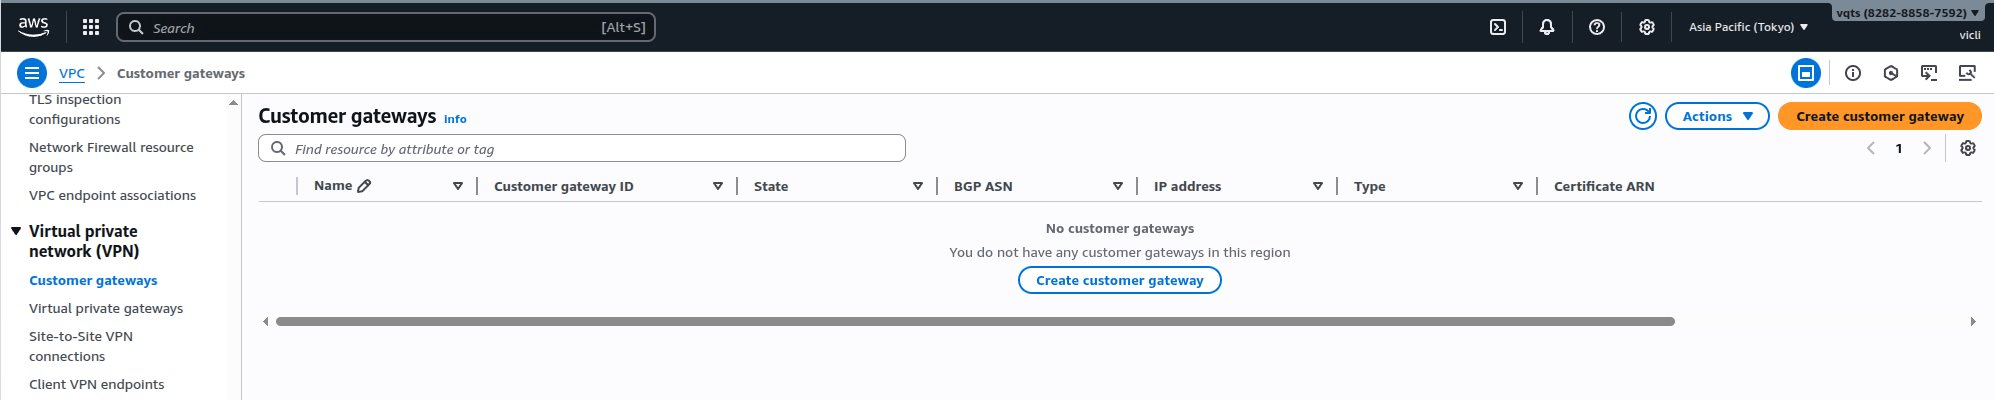Click the horizontal table scrollbar
Viewport: 1994px width, 400px height.
975,321
